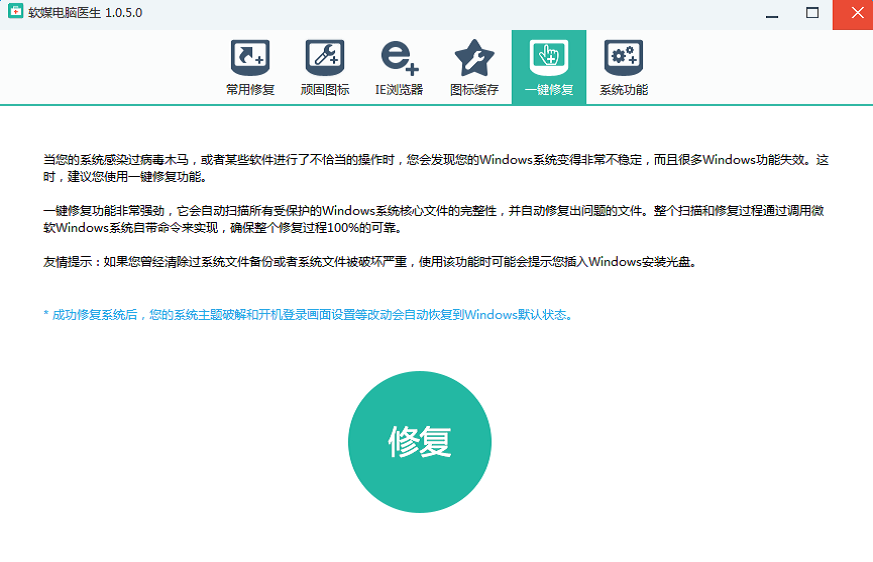This screenshot has height=562, width=873.
Task: Click the 软媒电脑医生 app icon in title bar
Action: click(x=13, y=14)
